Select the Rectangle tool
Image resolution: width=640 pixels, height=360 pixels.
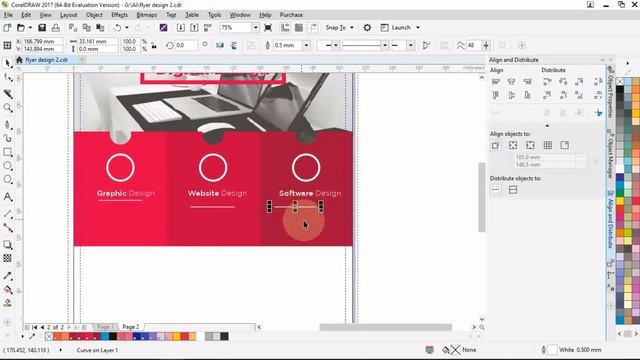[x=7, y=152]
